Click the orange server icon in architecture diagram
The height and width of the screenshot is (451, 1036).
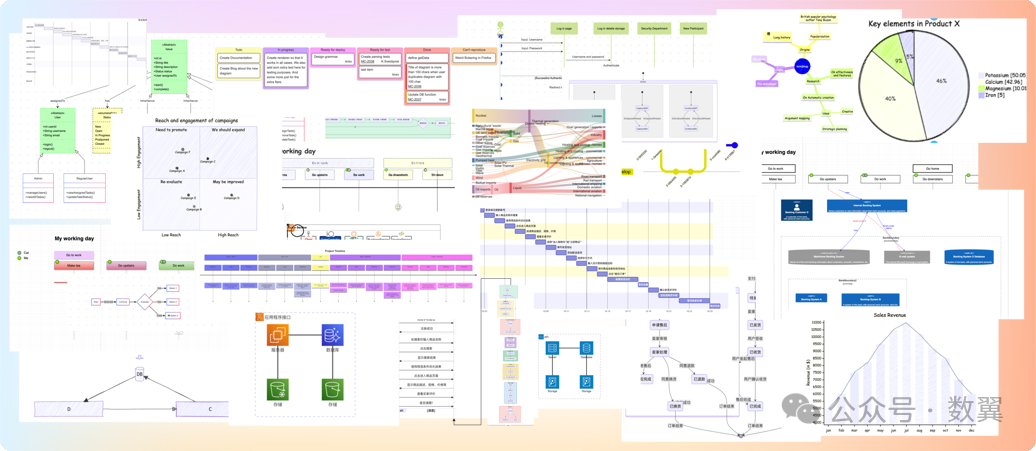click(278, 335)
